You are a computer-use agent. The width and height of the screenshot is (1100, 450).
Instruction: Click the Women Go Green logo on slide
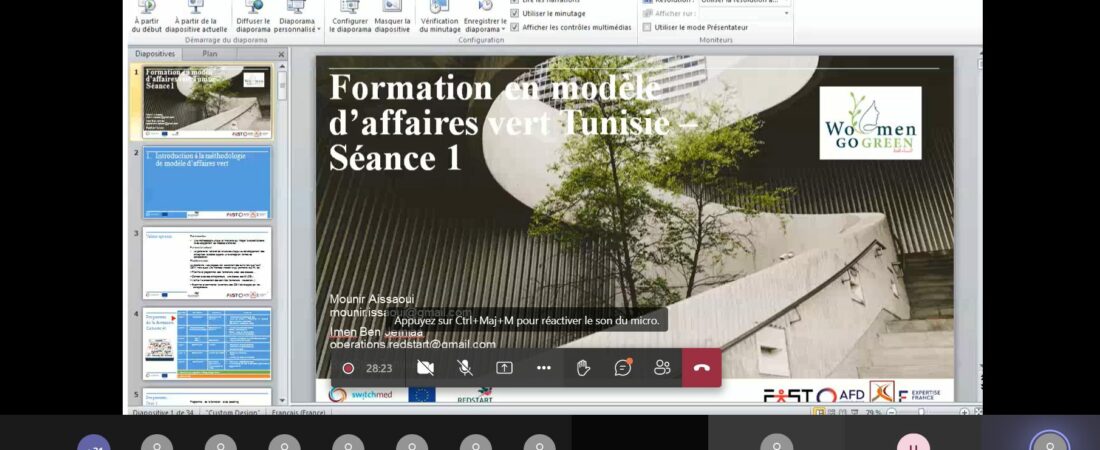pyautogui.click(x=870, y=123)
